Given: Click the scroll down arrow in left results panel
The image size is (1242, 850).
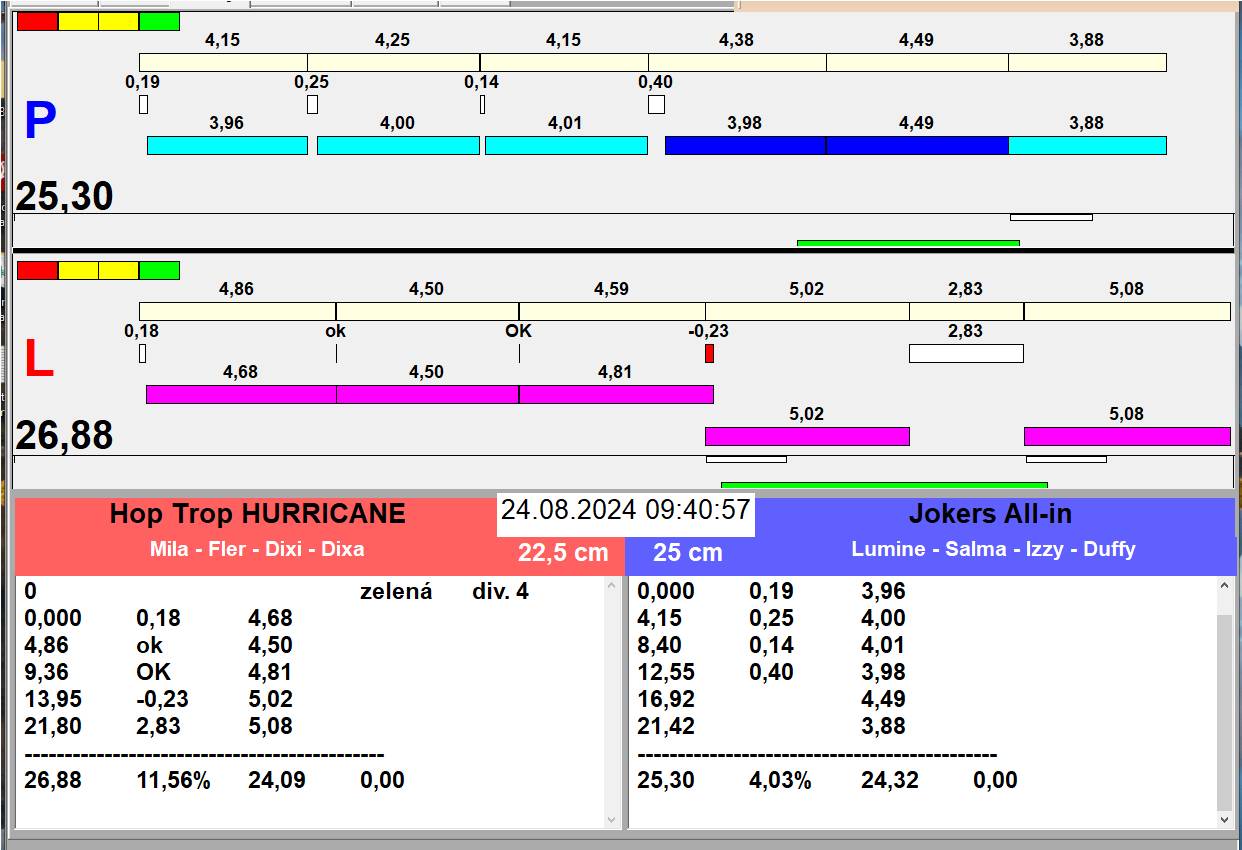Looking at the screenshot, I should click(613, 819).
